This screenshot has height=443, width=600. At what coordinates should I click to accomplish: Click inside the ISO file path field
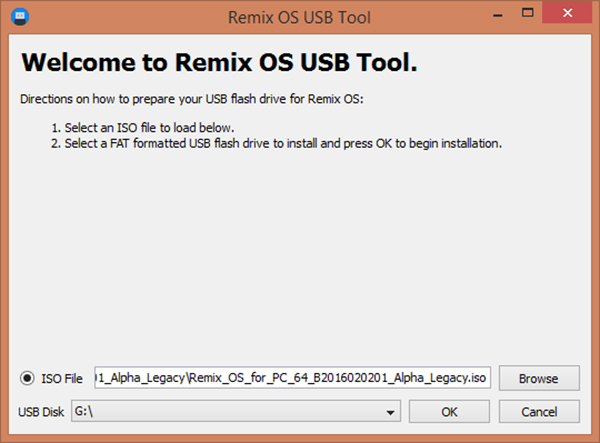(292, 379)
